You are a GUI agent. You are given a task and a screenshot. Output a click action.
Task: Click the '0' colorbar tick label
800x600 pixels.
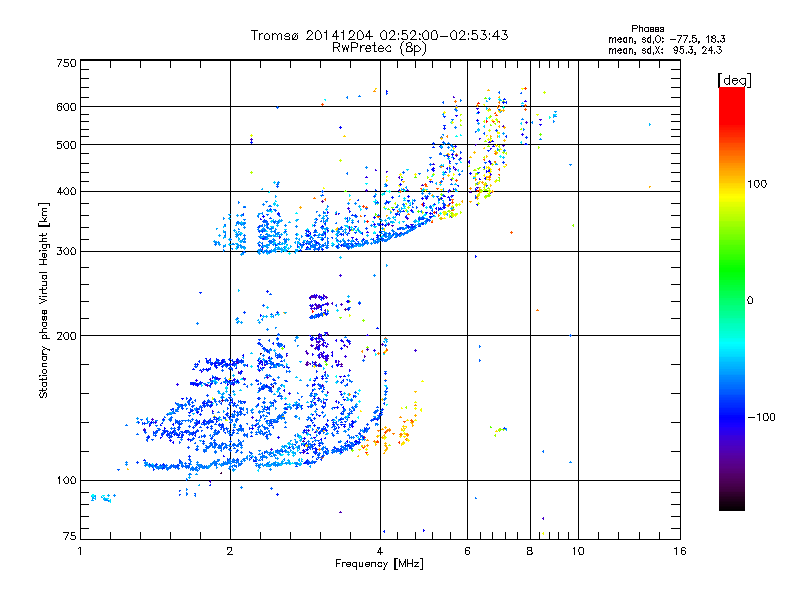coord(750,301)
